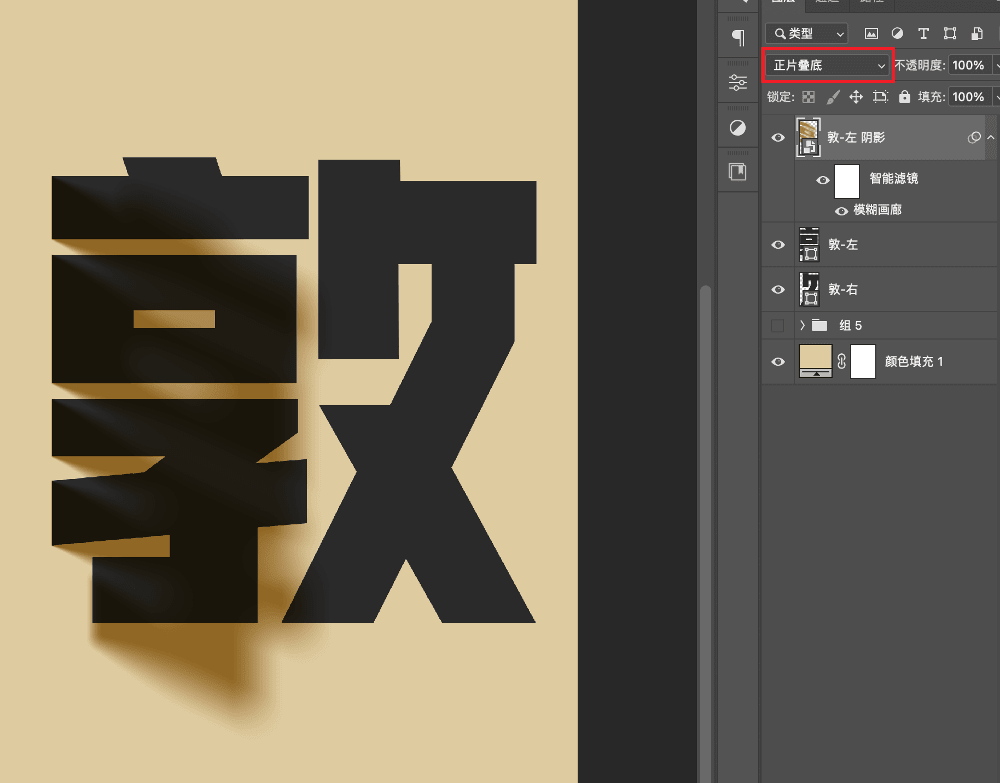Filter layers by smart objects icon
The width and height of the screenshot is (1000, 783).
pyautogui.click(x=976, y=33)
